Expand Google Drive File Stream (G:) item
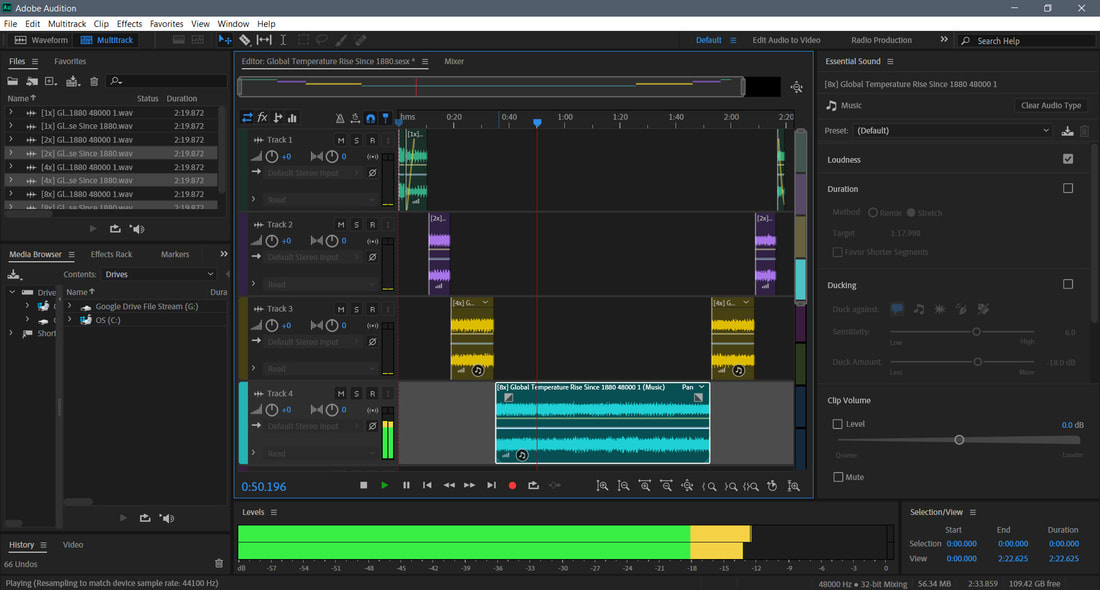Viewport: 1100px width, 590px height. [69, 306]
